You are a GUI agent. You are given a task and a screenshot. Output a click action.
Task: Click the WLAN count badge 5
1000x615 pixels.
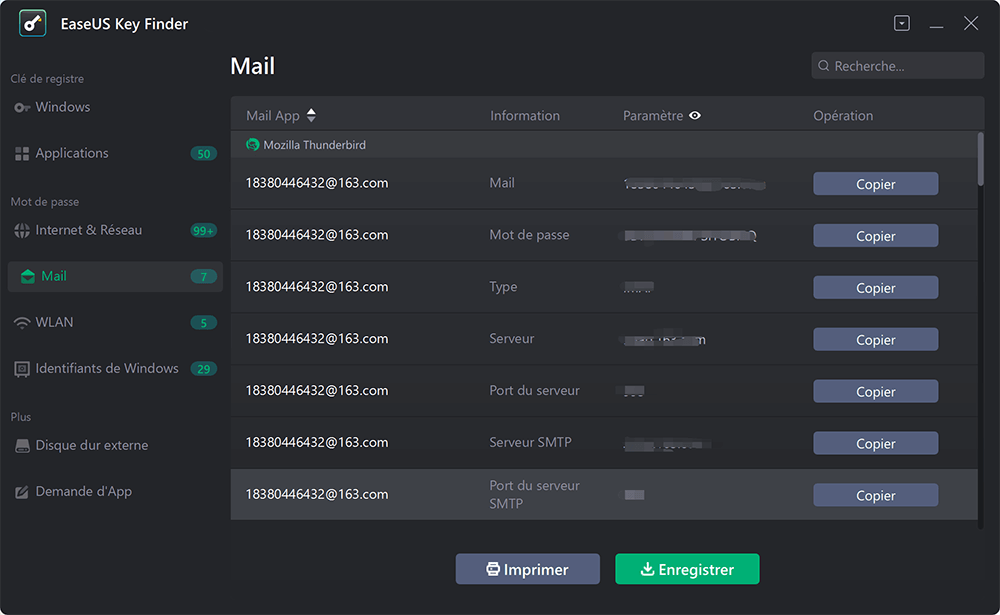[203, 323]
